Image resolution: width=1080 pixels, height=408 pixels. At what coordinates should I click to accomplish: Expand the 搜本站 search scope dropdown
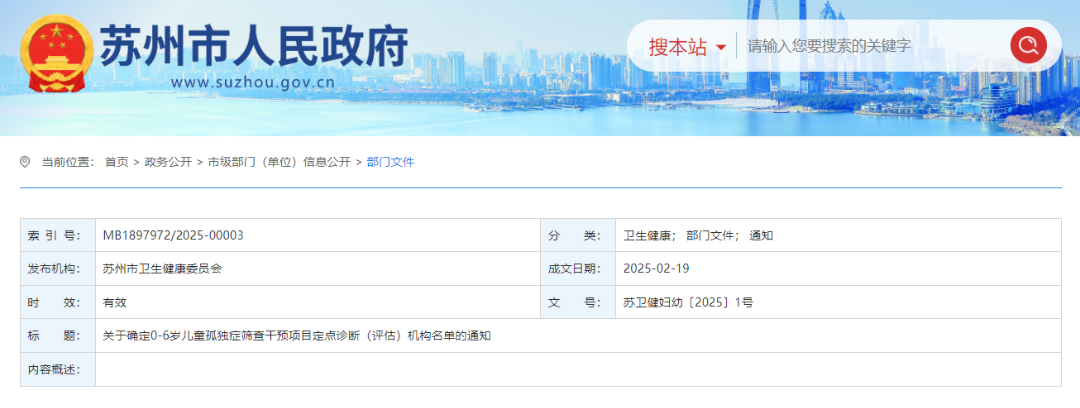[688, 46]
